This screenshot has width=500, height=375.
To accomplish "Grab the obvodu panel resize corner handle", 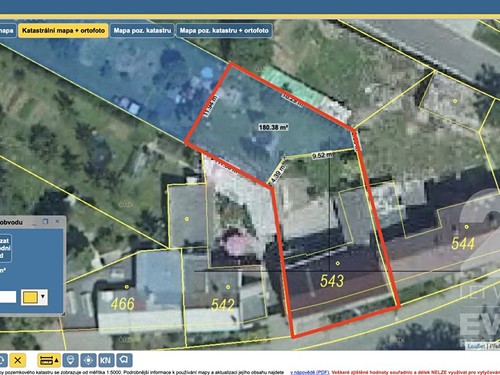I will 63,314.
